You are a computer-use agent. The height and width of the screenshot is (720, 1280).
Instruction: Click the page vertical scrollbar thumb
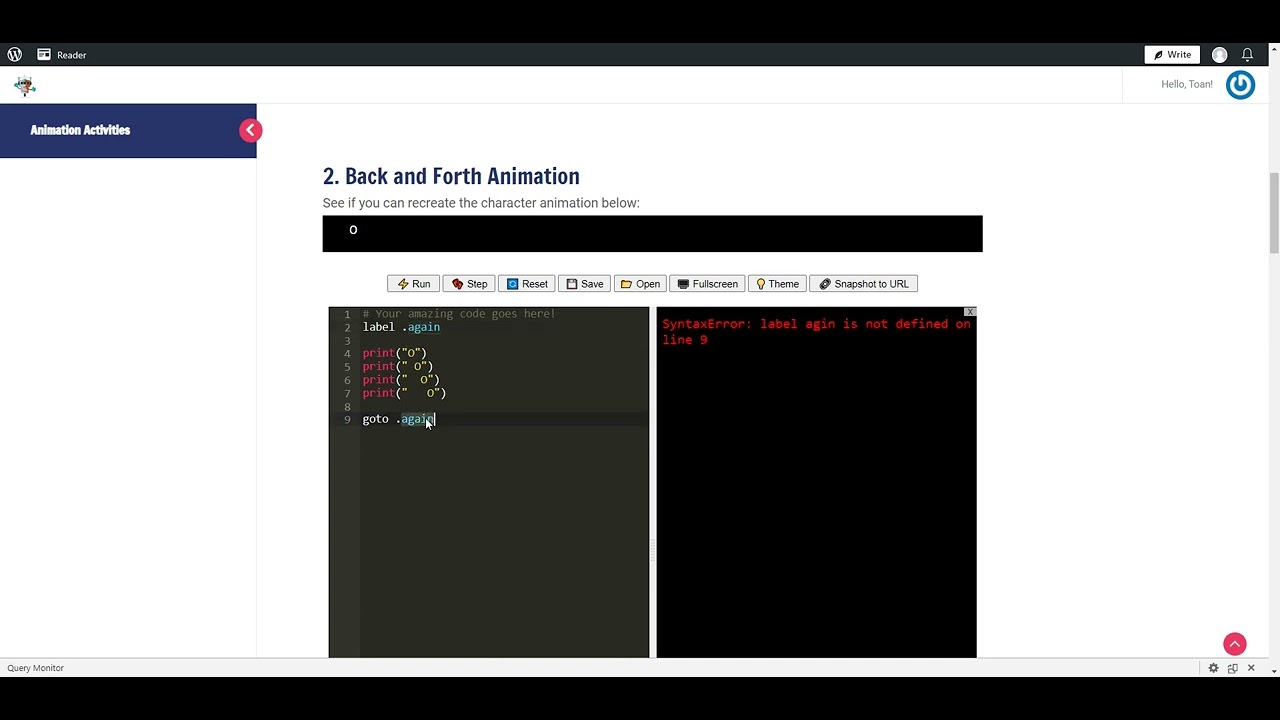coord(1274,213)
